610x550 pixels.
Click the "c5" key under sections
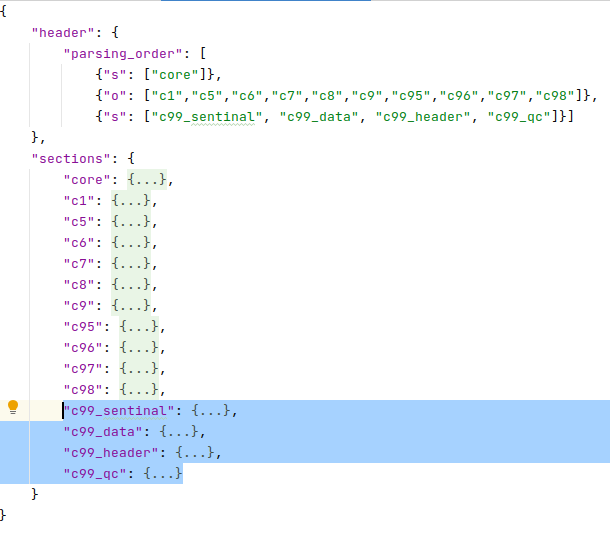79,222
